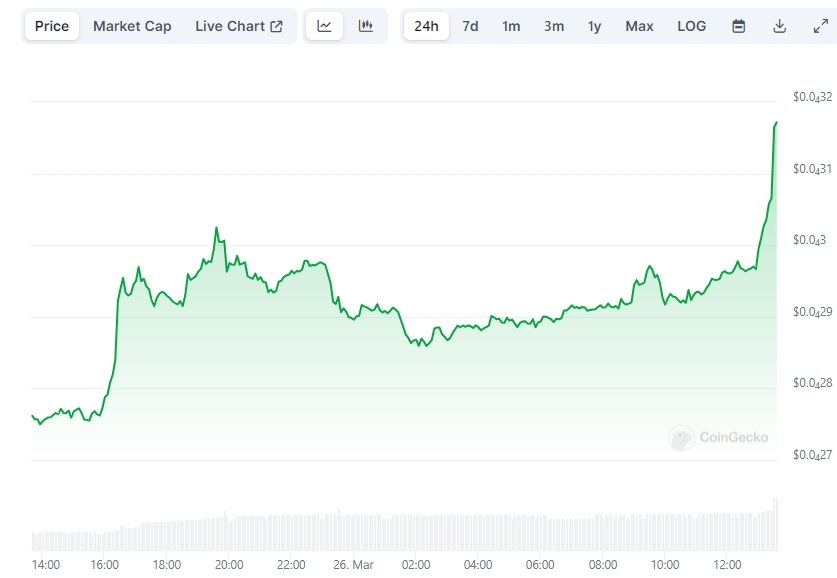Switch to candlestick chart view icon

(x=366, y=26)
